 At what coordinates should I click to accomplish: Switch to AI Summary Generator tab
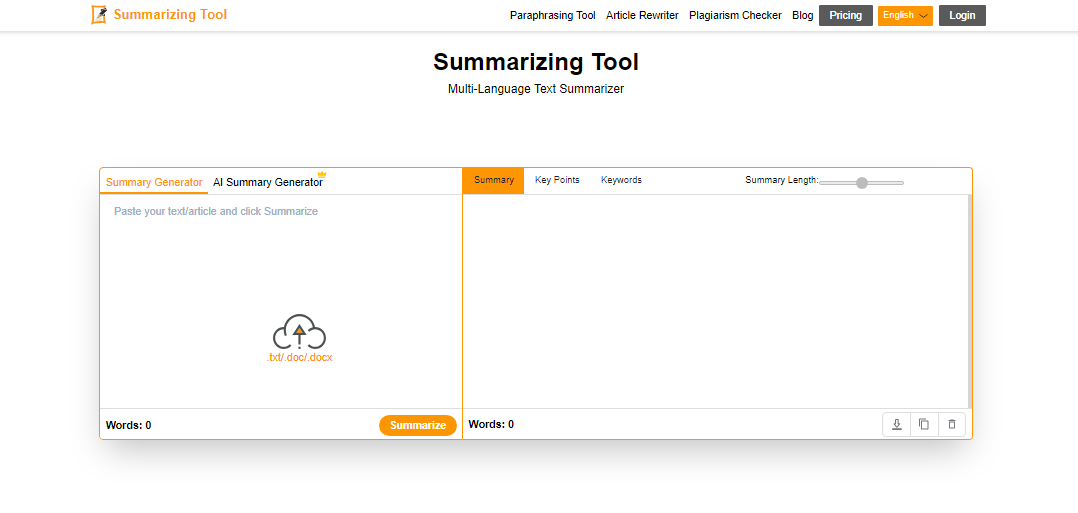pos(268,182)
